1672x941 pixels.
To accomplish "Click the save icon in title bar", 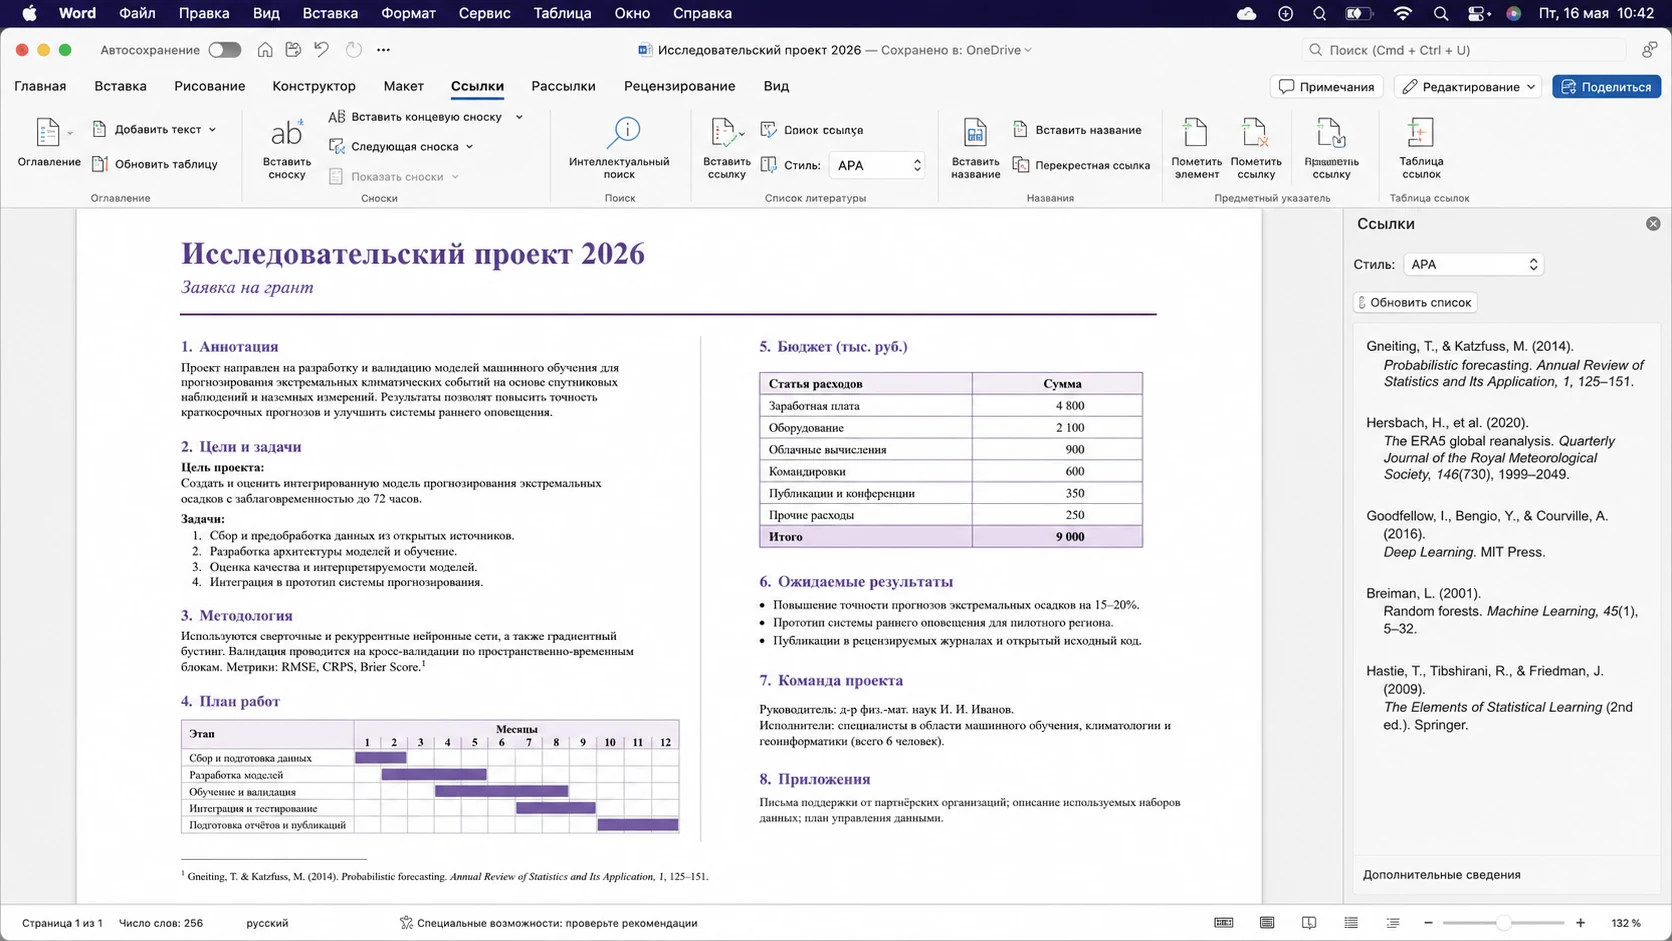I will click(x=293, y=50).
